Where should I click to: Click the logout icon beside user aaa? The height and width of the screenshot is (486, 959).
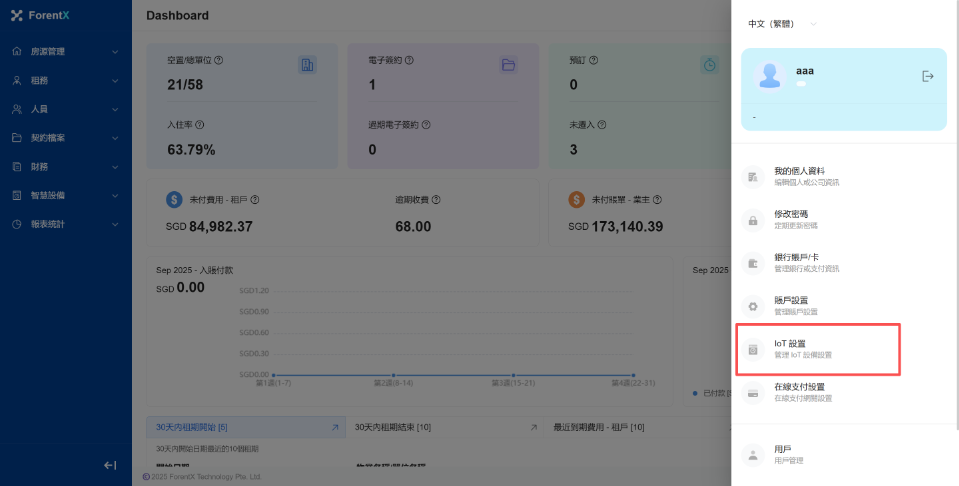(927, 76)
